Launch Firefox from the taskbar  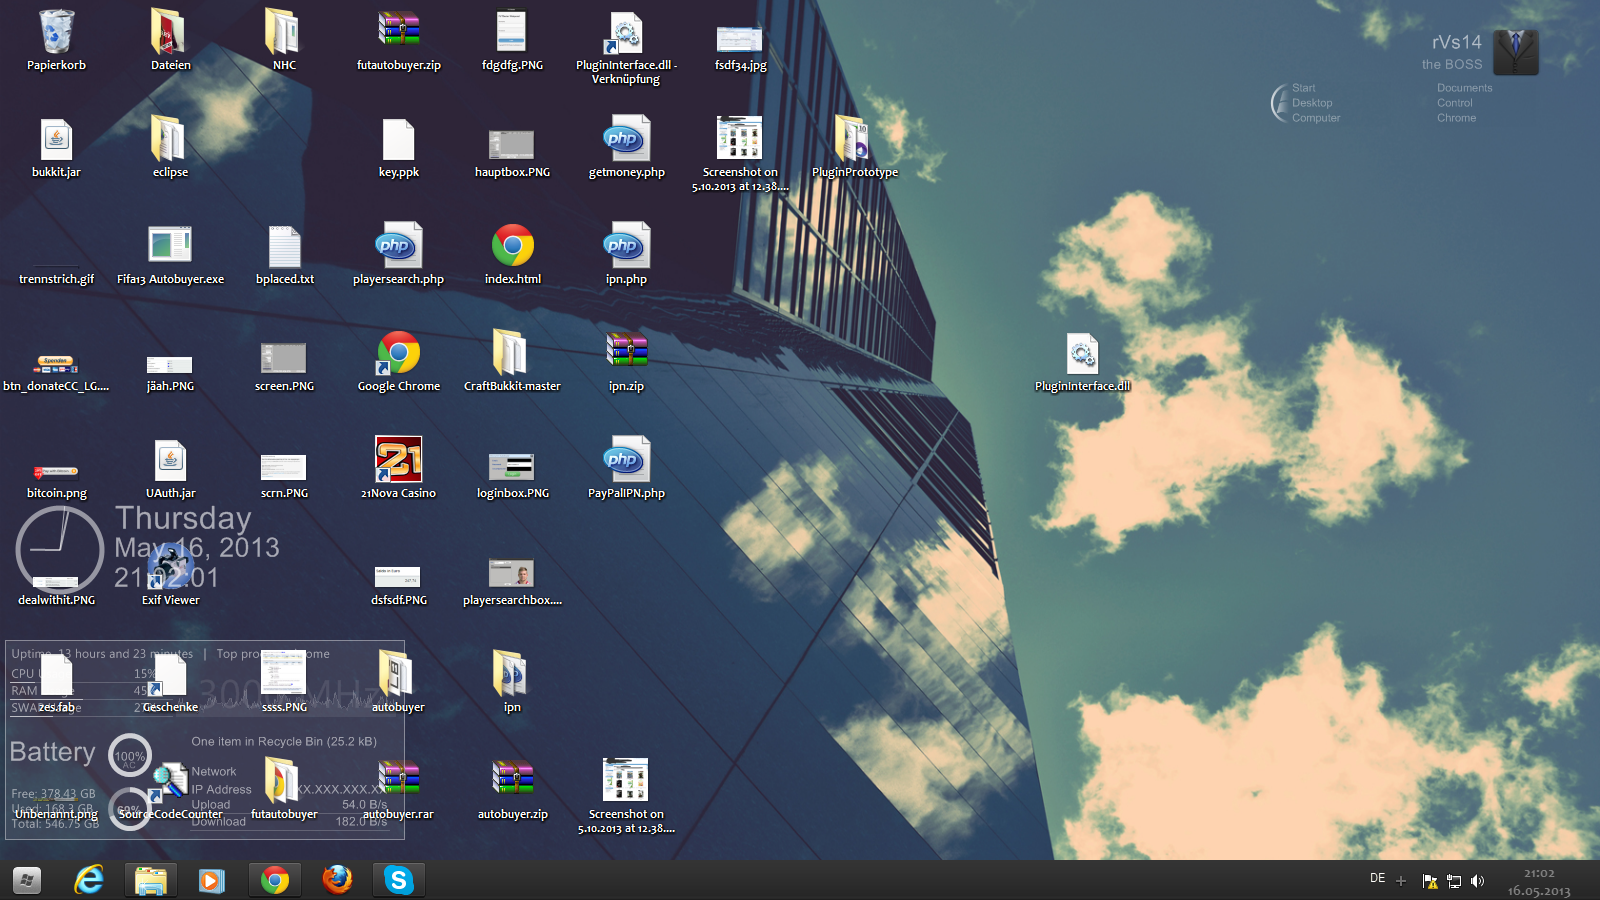pyautogui.click(x=337, y=880)
